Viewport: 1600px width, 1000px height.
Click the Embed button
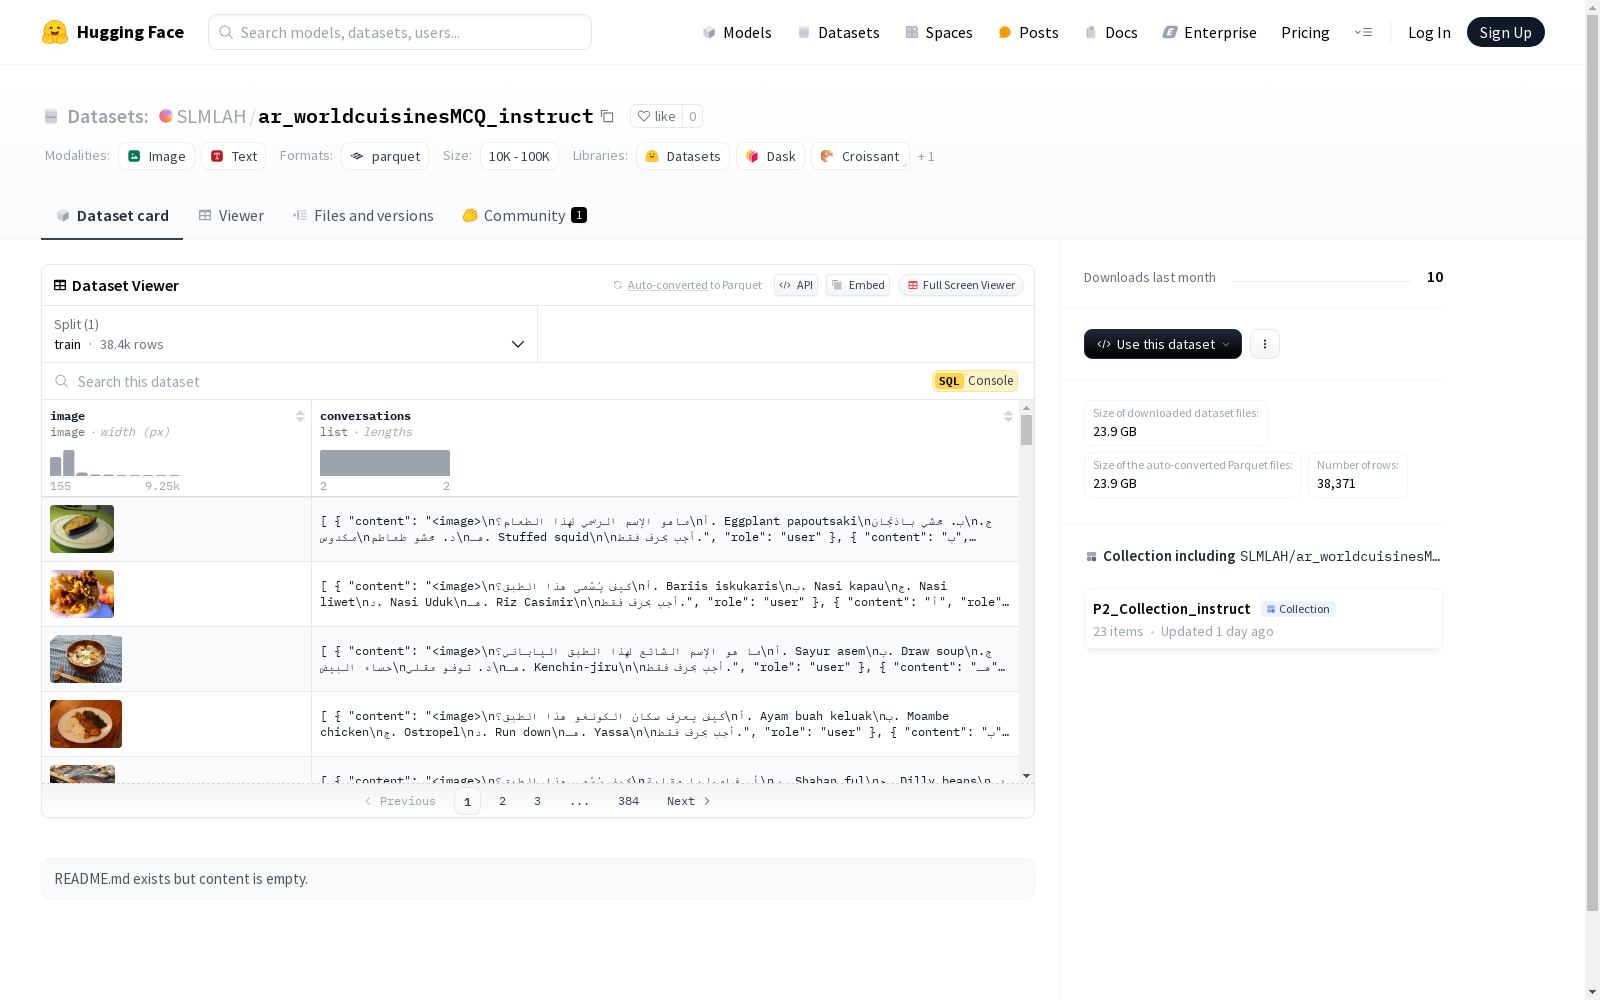(858, 285)
